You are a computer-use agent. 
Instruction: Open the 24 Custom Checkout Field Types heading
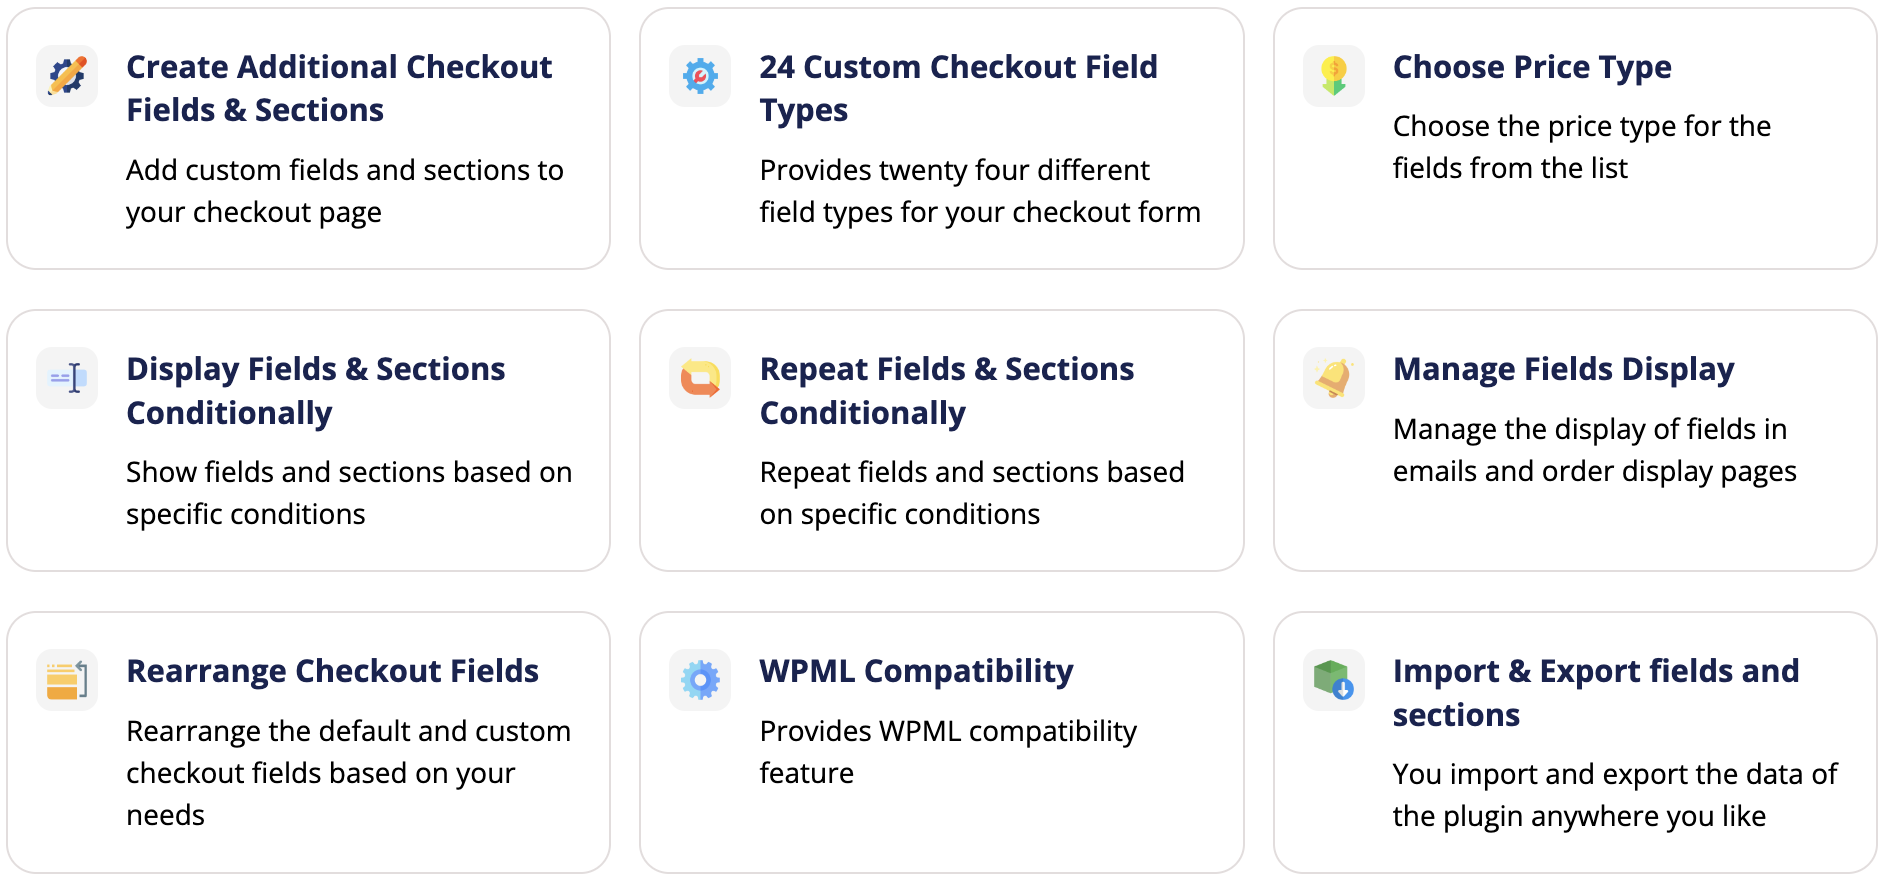pos(958,88)
